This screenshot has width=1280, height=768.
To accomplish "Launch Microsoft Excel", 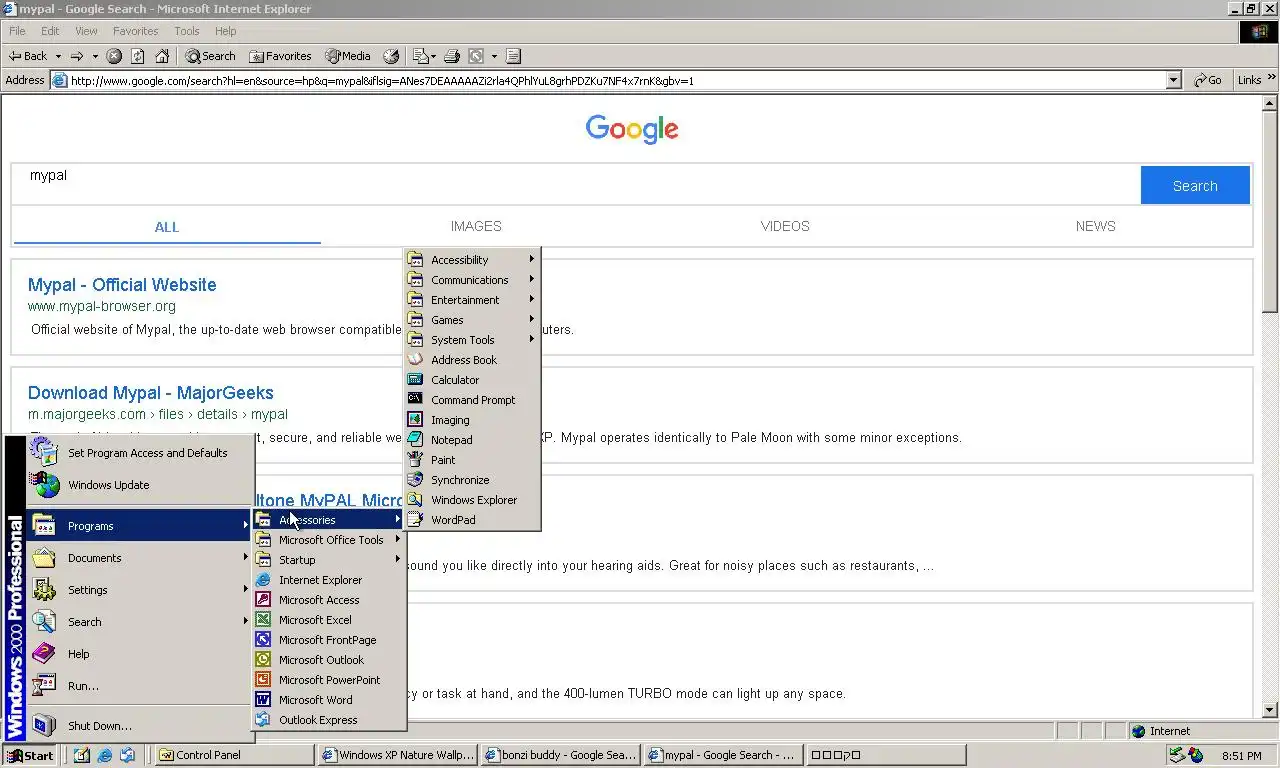I will 328,619.
